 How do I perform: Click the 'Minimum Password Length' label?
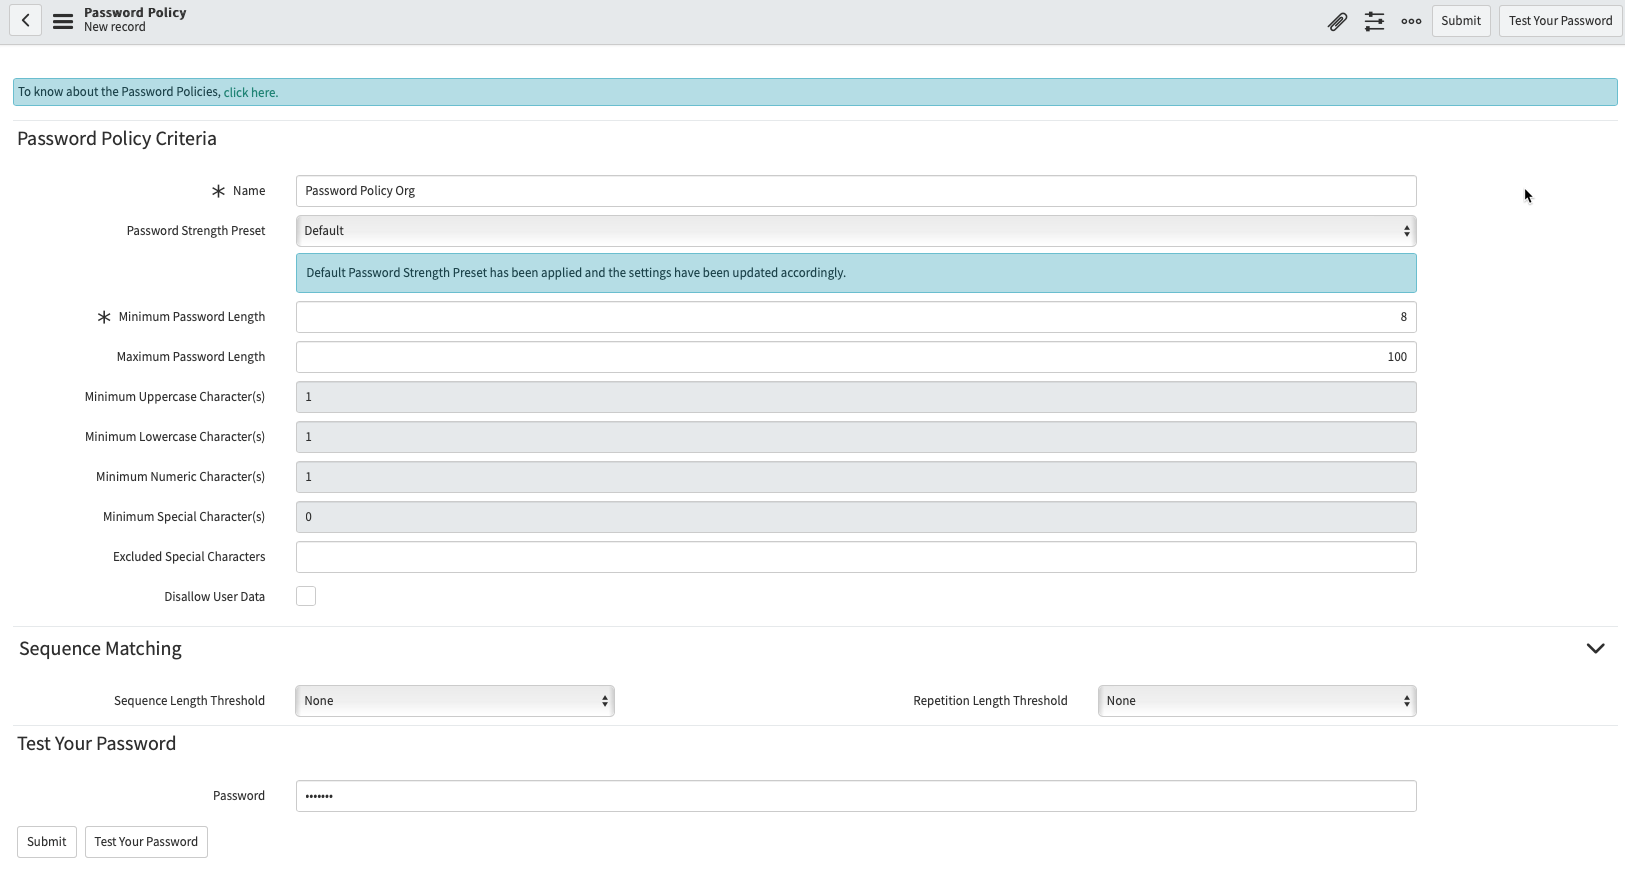click(192, 317)
